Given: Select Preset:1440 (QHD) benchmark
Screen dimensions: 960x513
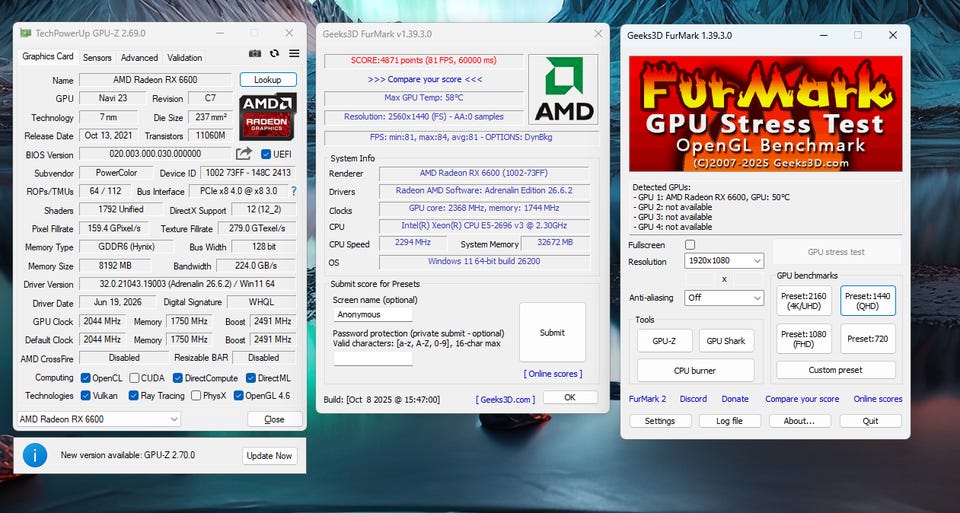Looking at the screenshot, I should coord(868,301).
